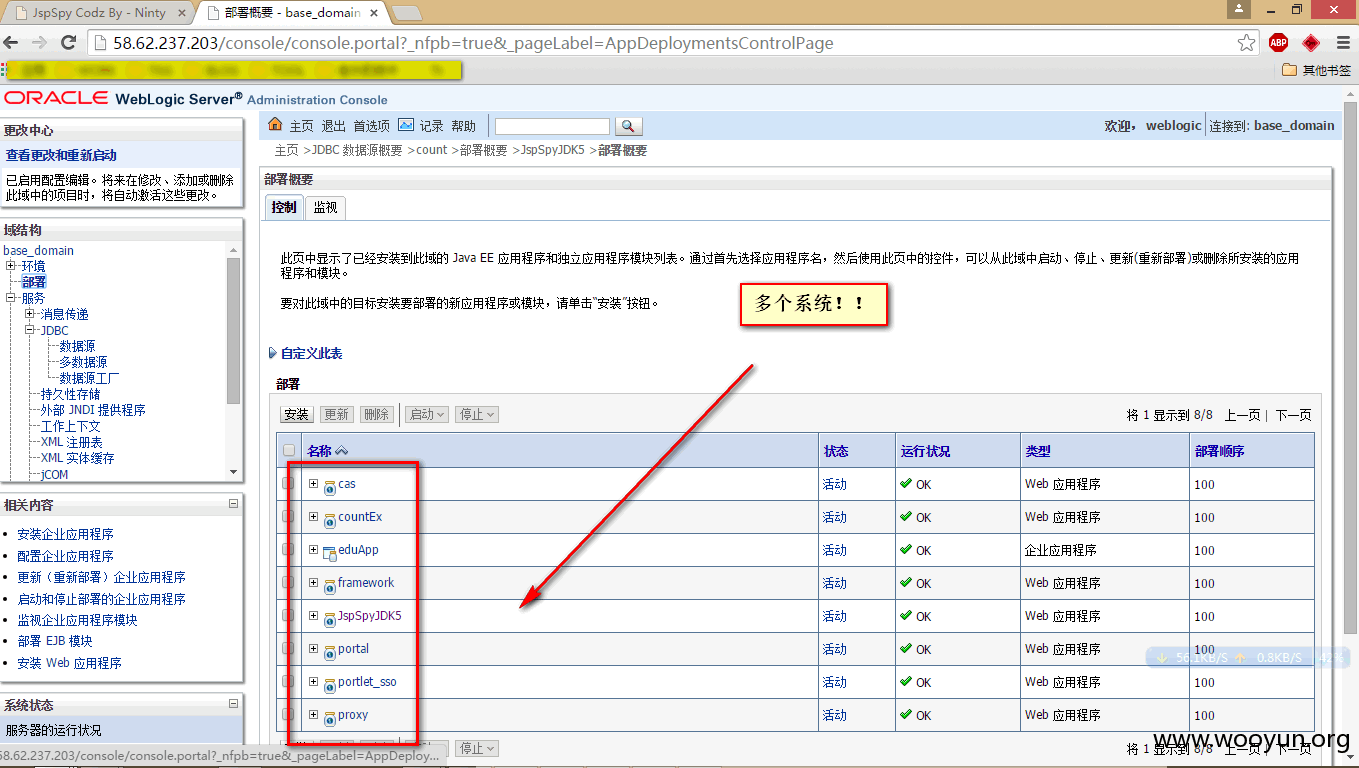This screenshot has width=1359, height=768.
Task: Click the browser back arrow
Action: click(x=12, y=43)
